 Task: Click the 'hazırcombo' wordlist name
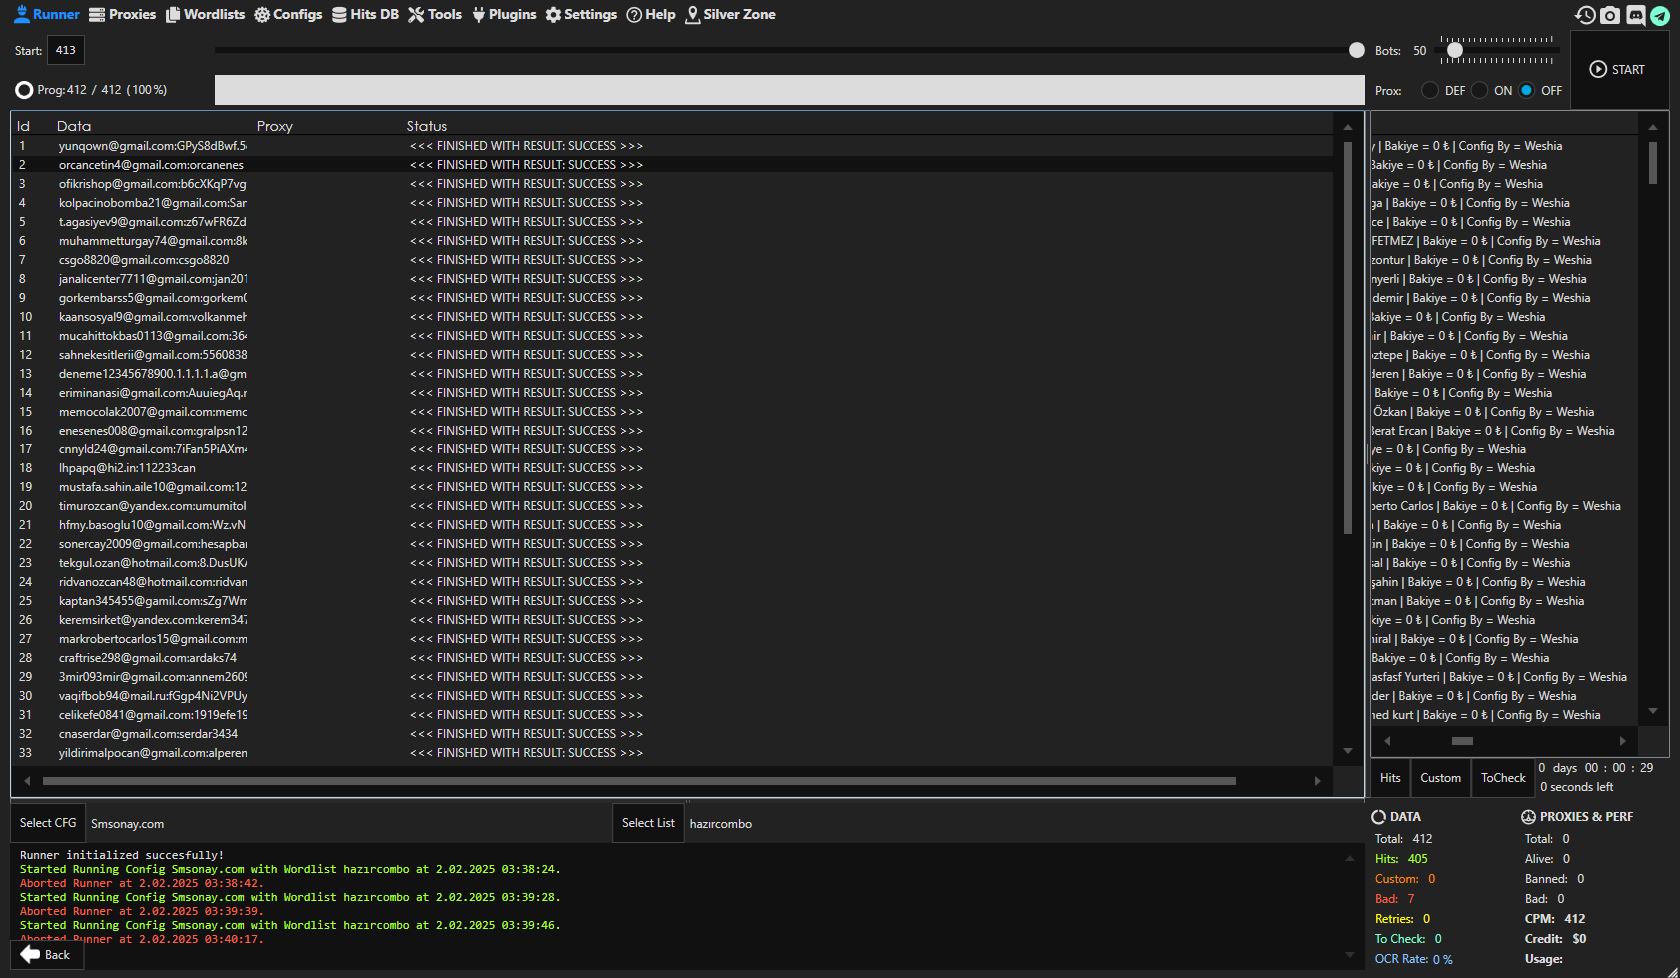click(720, 824)
